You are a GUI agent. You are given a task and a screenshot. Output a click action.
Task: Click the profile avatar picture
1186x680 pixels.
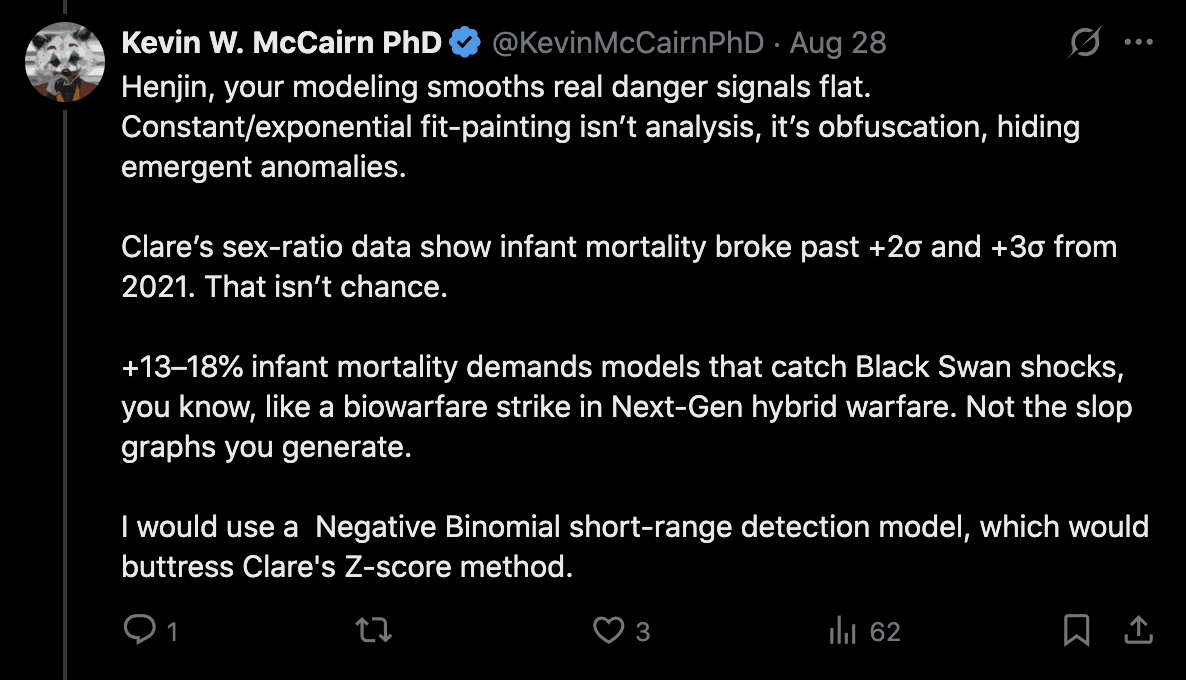click(65, 61)
